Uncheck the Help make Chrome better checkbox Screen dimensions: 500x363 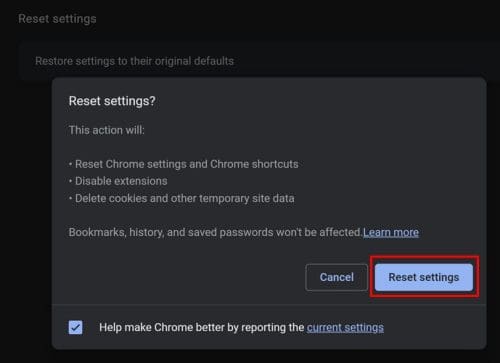coord(76,327)
